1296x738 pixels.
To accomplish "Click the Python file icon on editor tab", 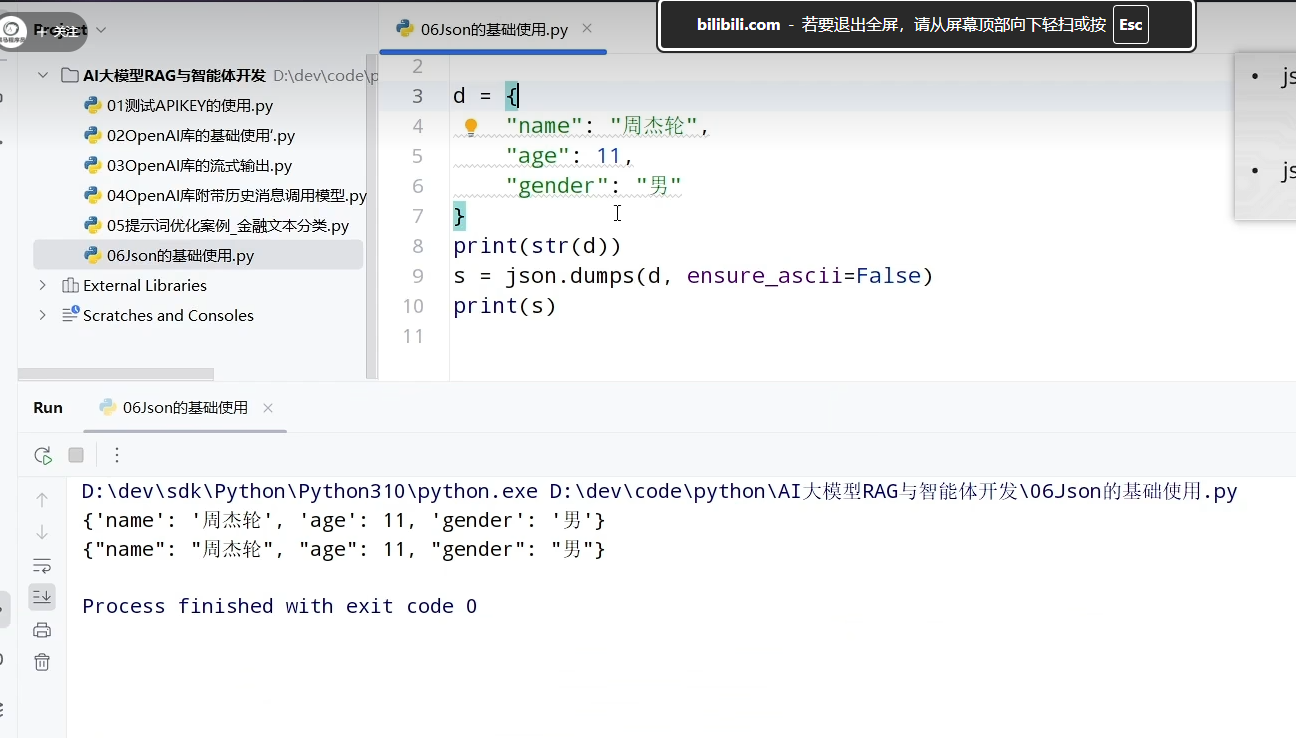I will click(x=405, y=29).
